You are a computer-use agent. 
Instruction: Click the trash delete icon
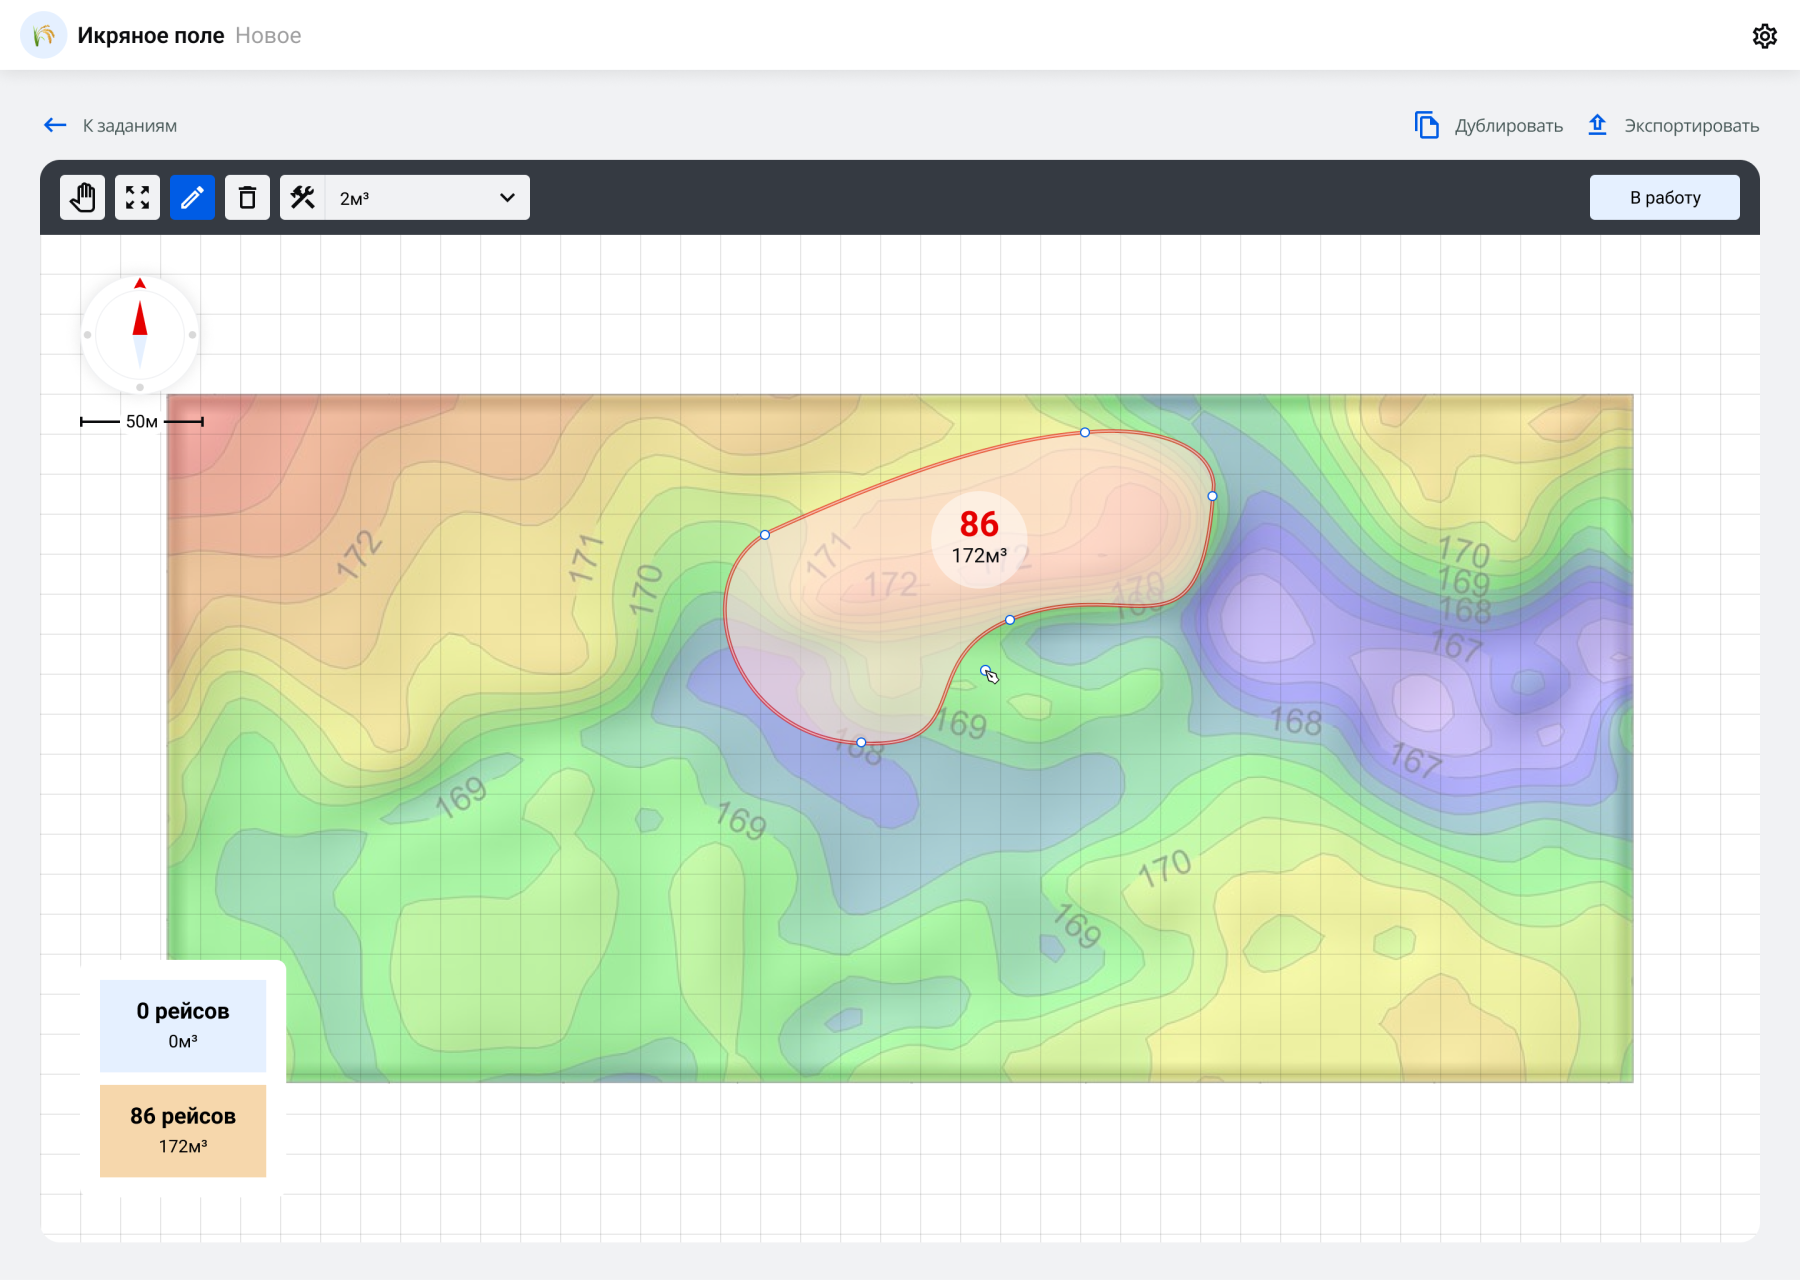tap(247, 198)
